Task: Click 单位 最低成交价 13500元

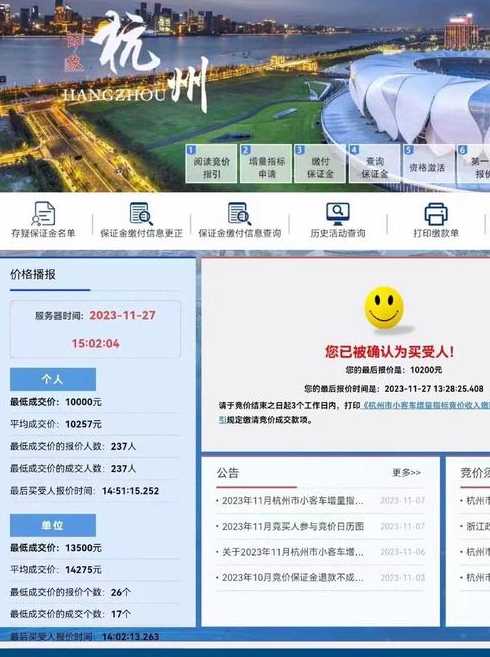Action: click(56, 548)
